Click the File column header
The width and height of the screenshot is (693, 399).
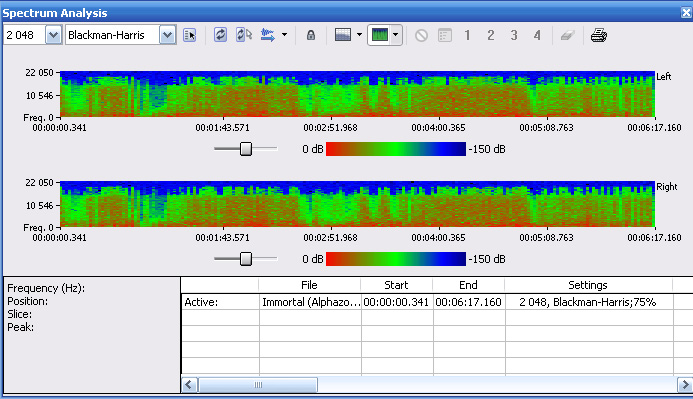coord(309,285)
